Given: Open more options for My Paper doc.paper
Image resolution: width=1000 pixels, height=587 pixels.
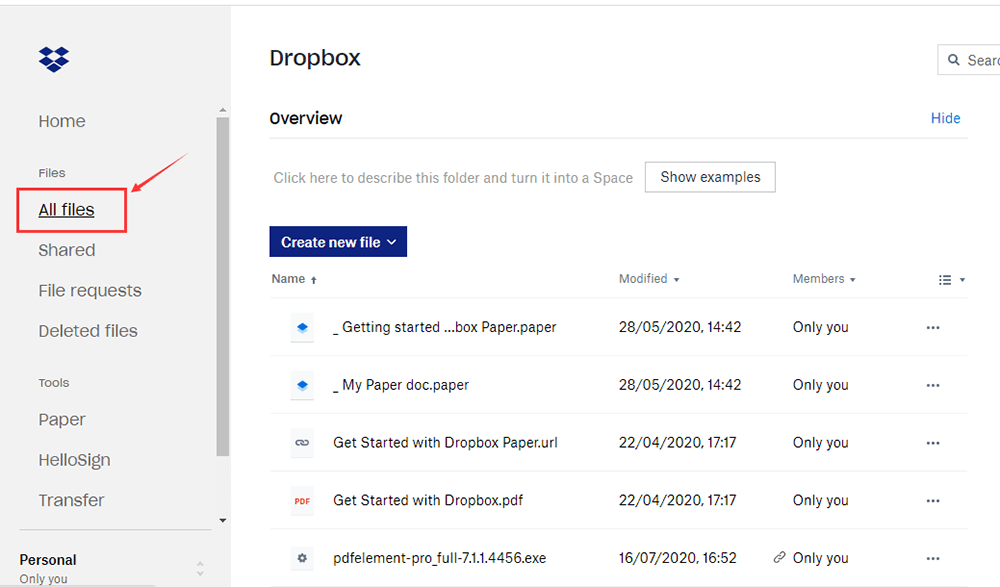Looking at the screenshot, I should [933, 385].
